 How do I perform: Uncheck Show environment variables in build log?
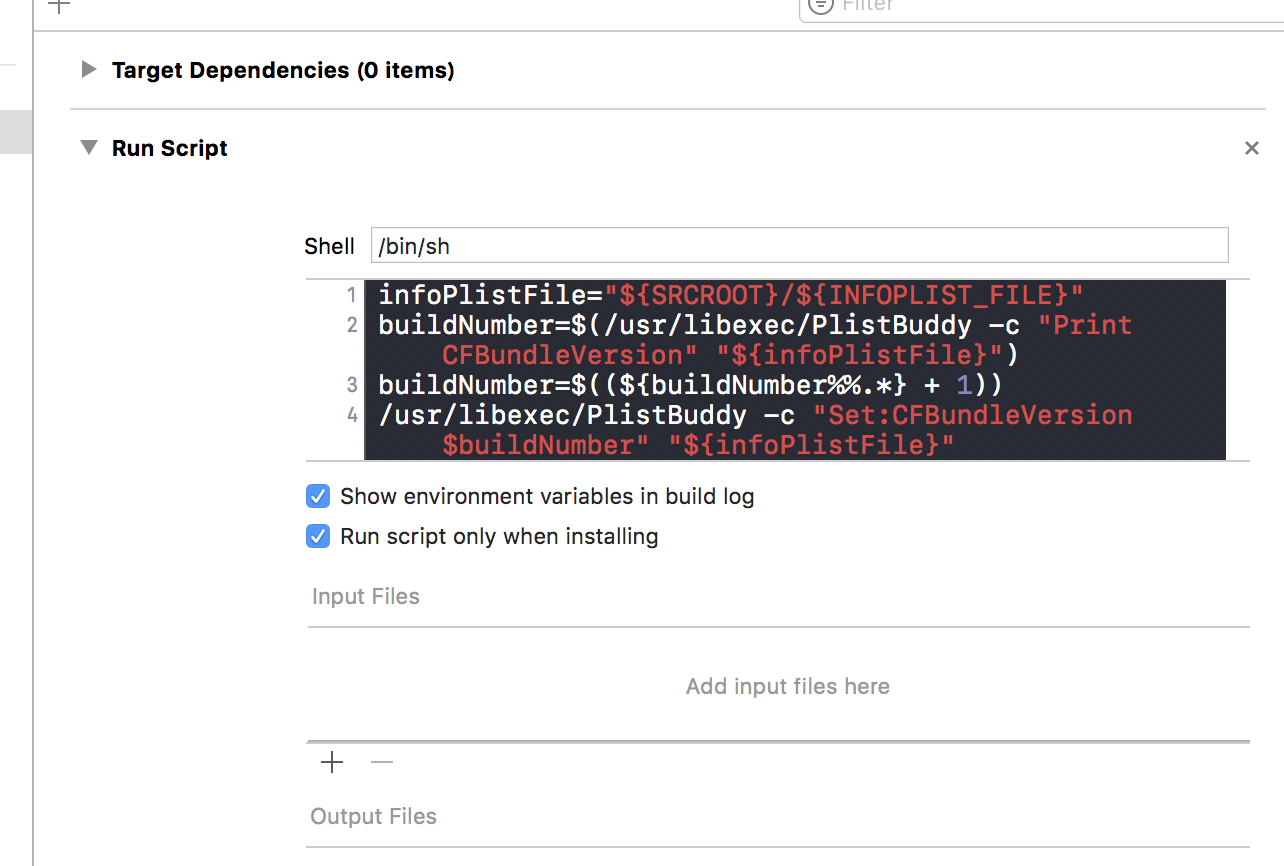click(317, 496)
